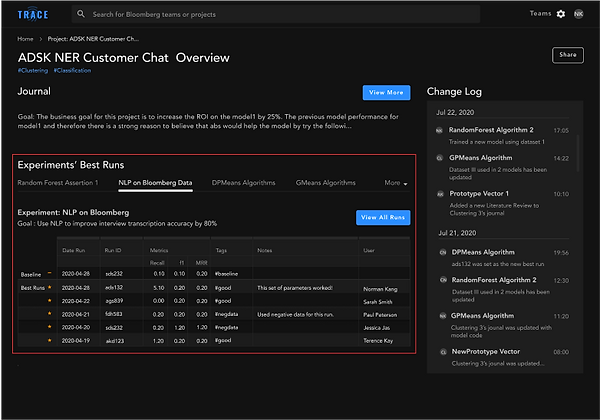The height and width of the screenshot is (420, 600).
Task: Sort by the Date Run column header
Action: point(73,251)
